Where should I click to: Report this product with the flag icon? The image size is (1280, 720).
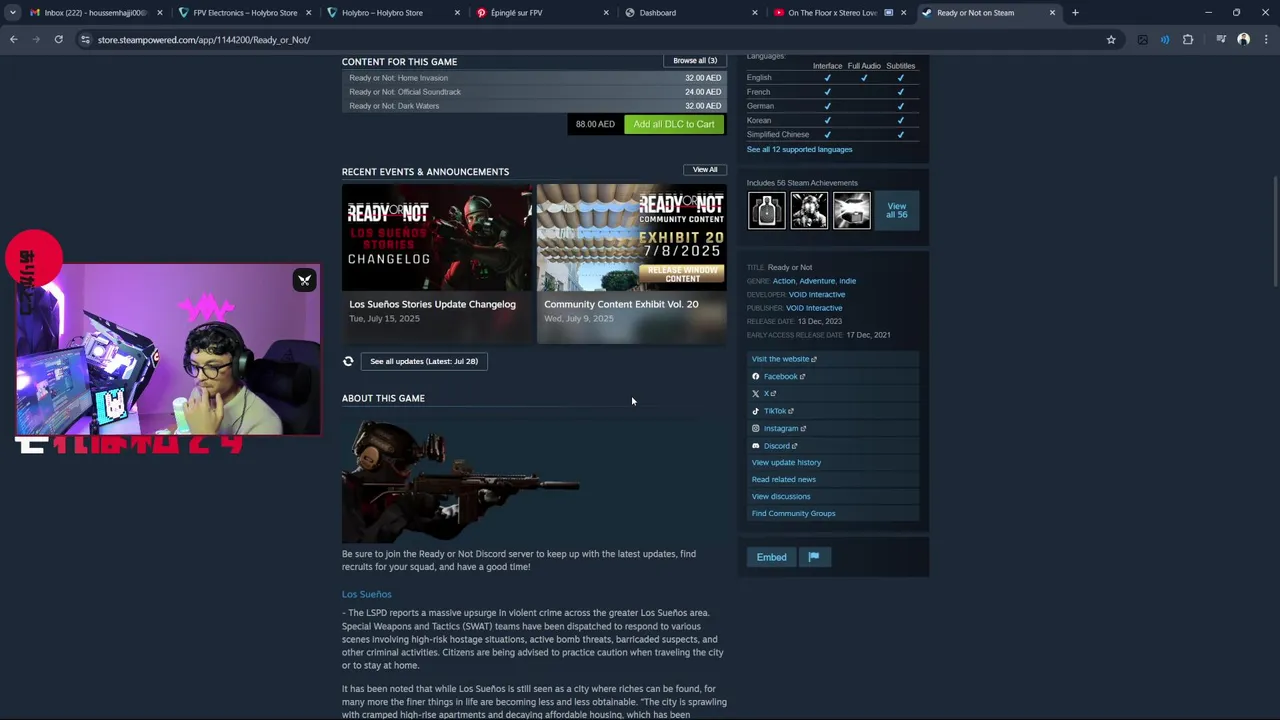click(814, 557)
